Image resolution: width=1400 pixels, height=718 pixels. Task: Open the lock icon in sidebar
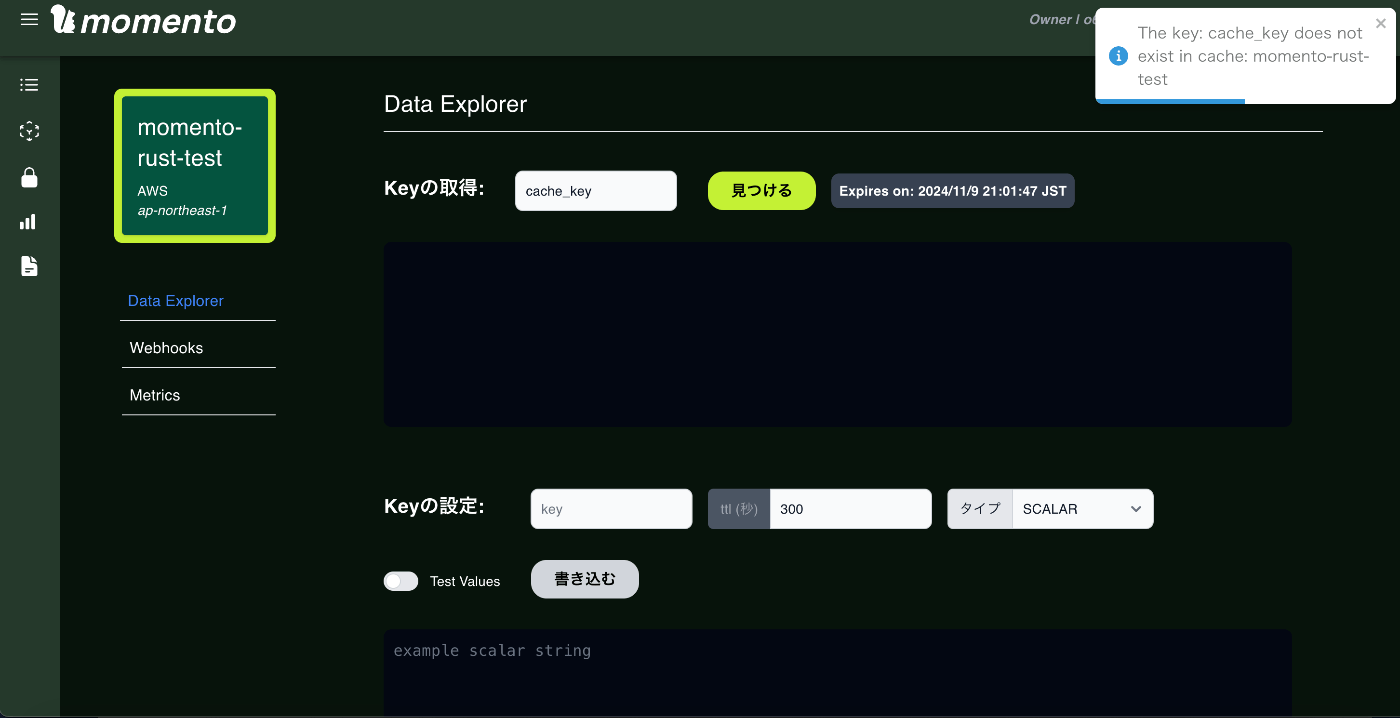click(x=29, y=177)
